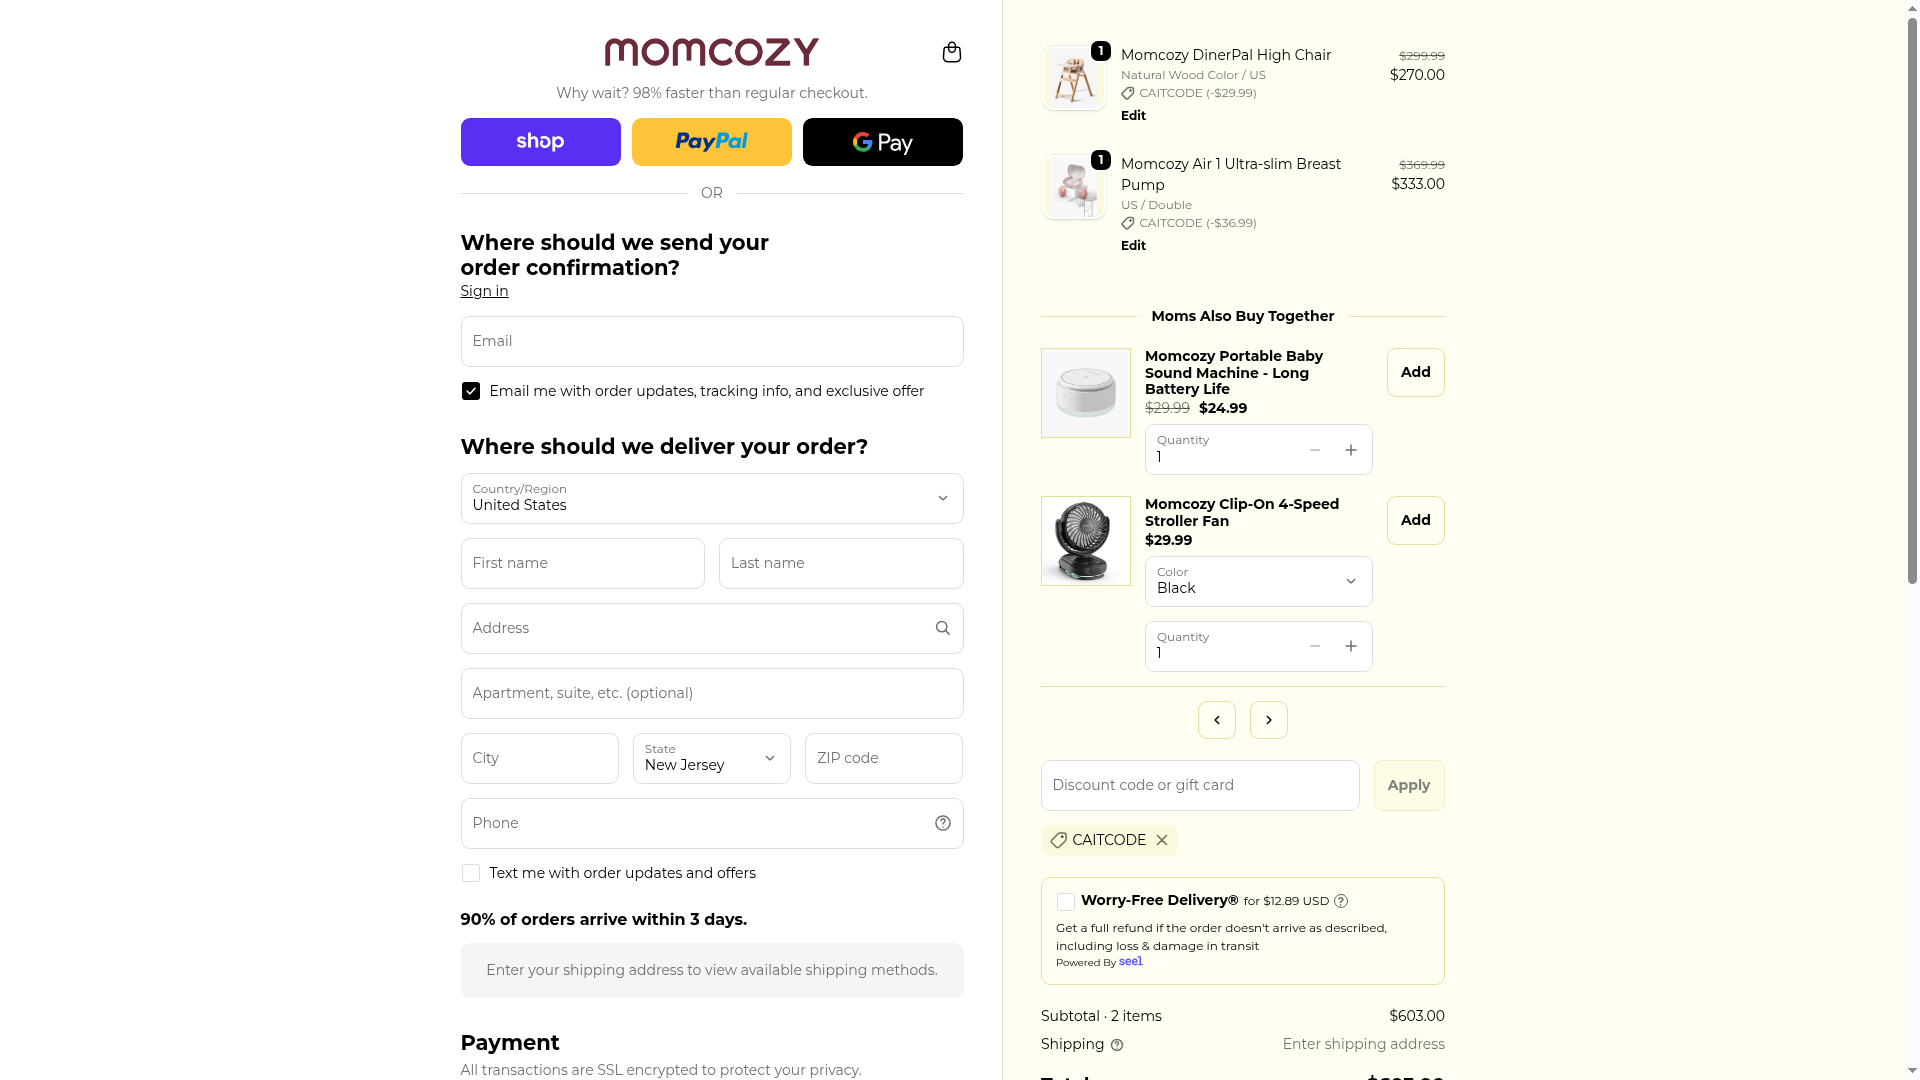The width and height of the screenshot is (1920, 1080).
Task: Uncheck email order updates checkbox
Action: (x=471, y=391)
